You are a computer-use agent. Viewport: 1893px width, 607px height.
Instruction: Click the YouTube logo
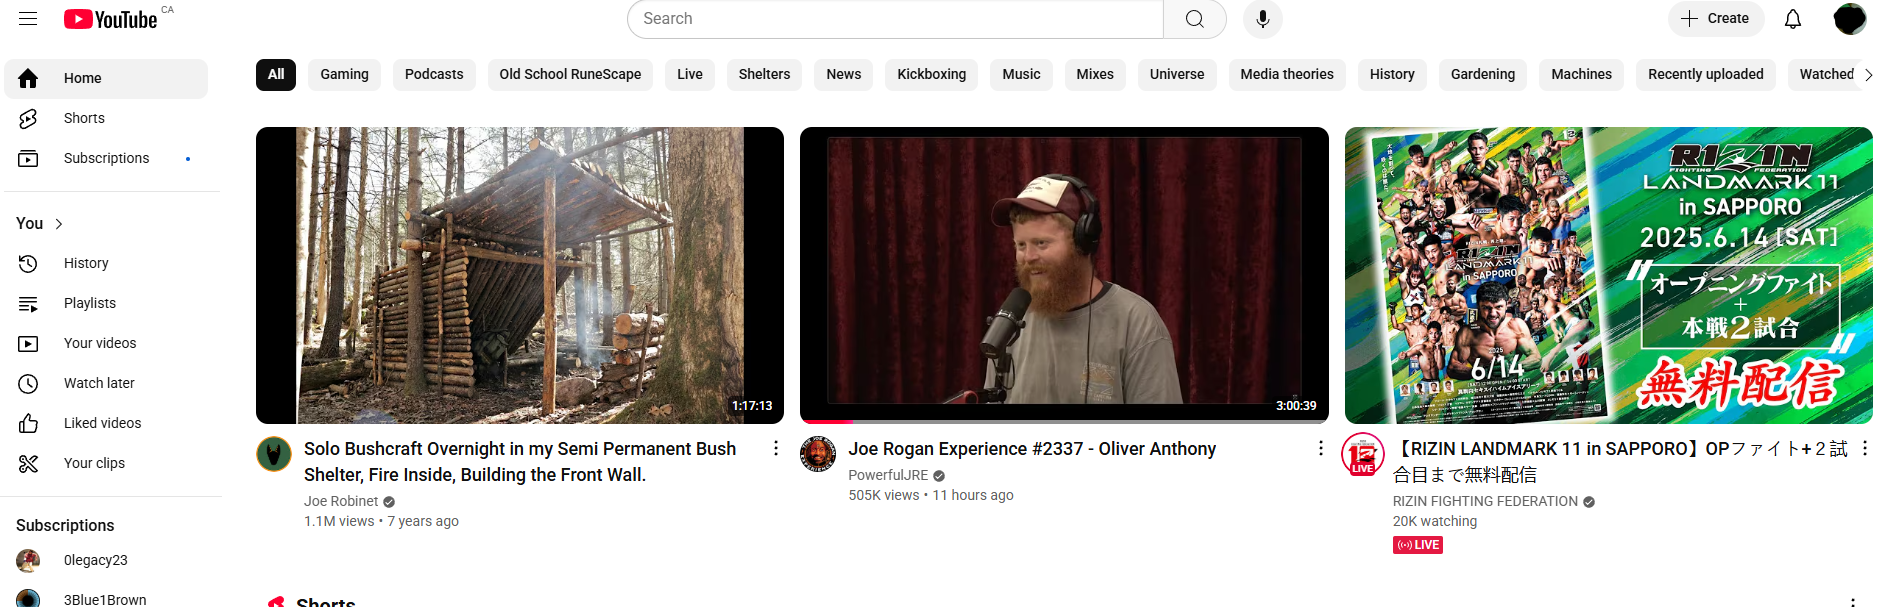point(111,19)
